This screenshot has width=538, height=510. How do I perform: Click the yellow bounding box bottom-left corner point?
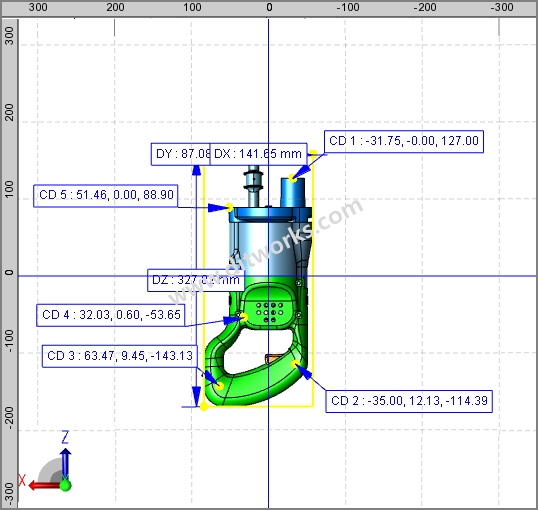[204, 407]
